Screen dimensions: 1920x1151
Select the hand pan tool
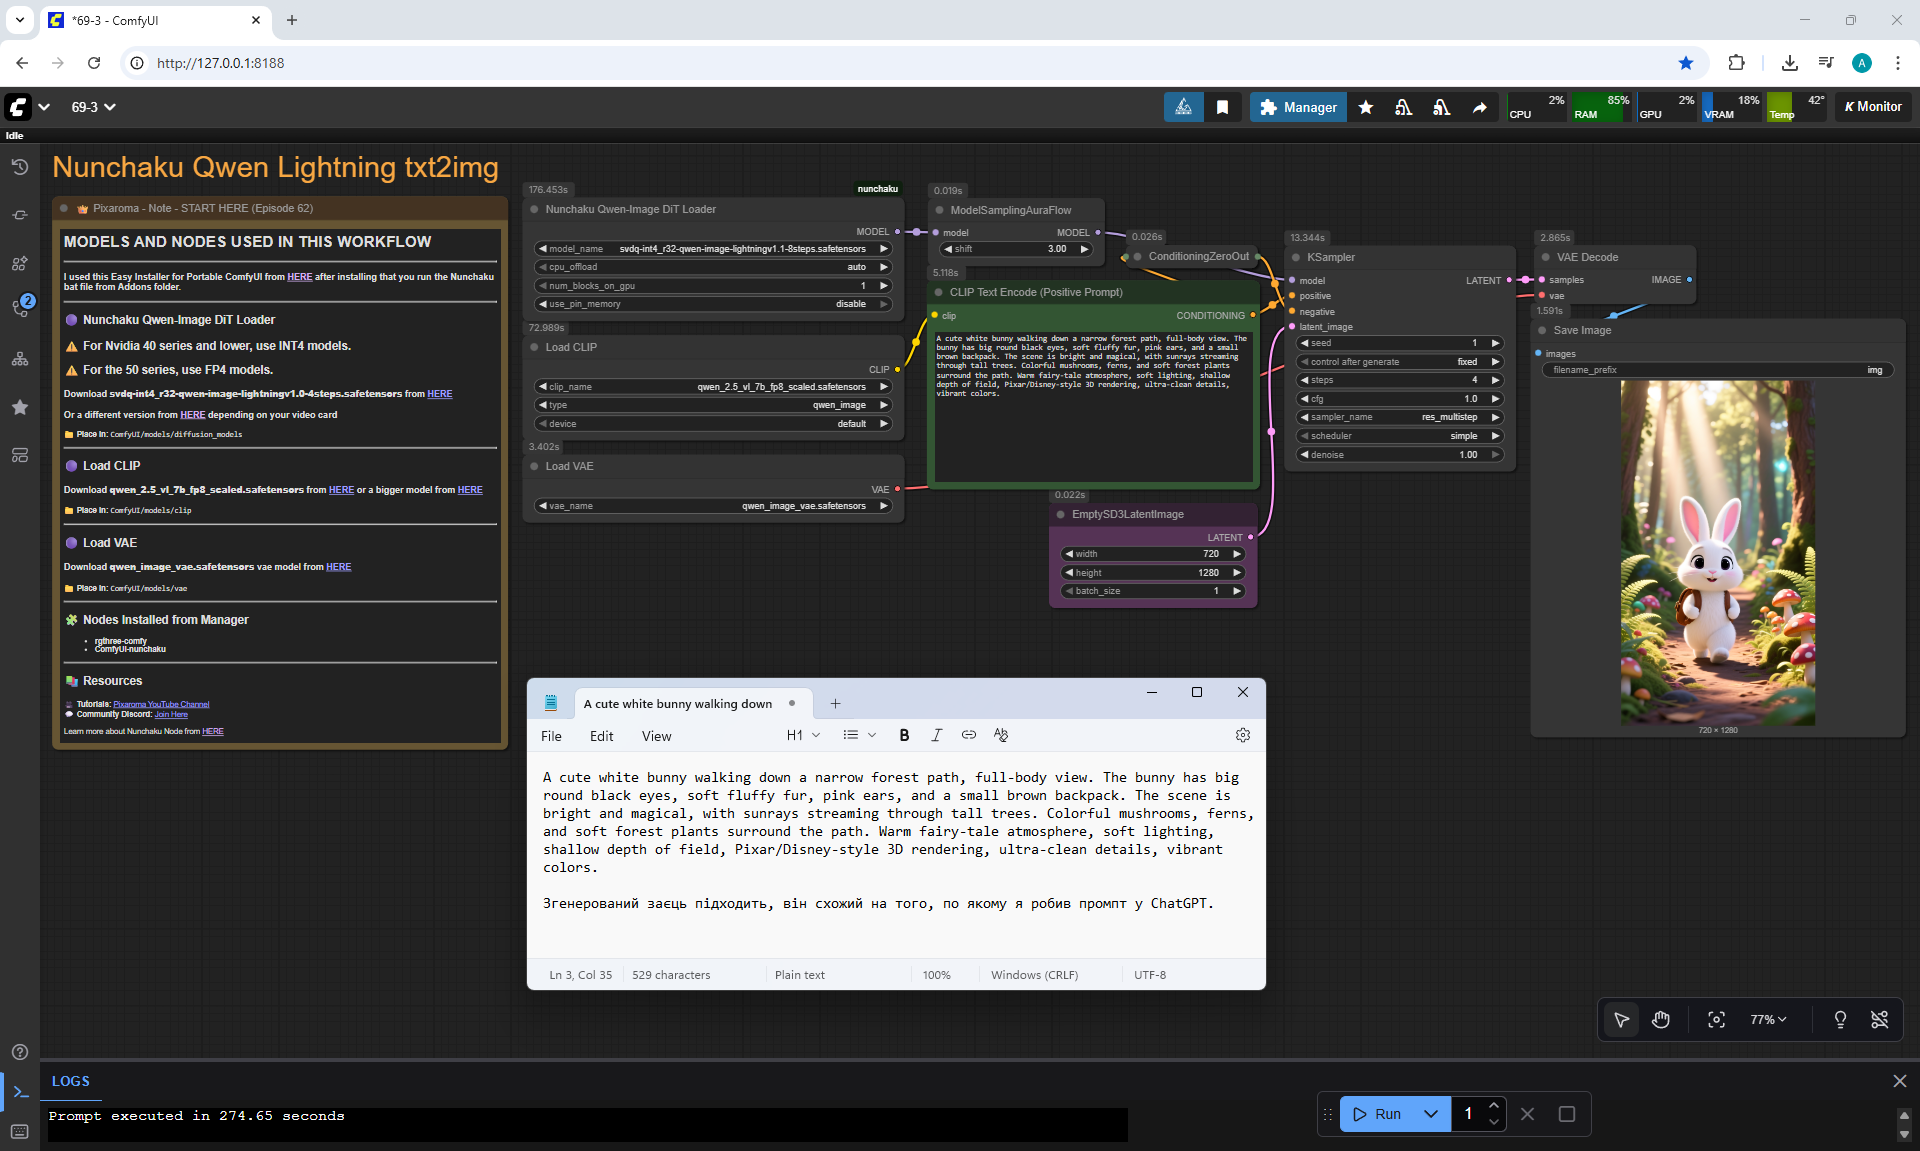1661,1019
